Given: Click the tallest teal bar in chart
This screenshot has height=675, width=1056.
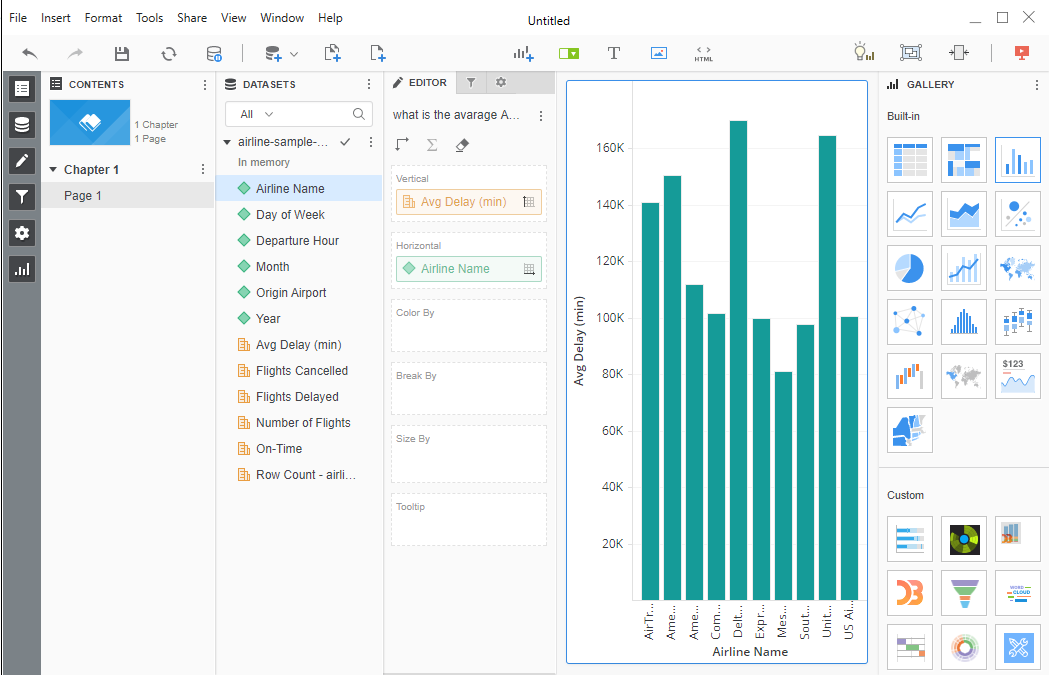Looking at the screenshot, I should tap(738, 360).
